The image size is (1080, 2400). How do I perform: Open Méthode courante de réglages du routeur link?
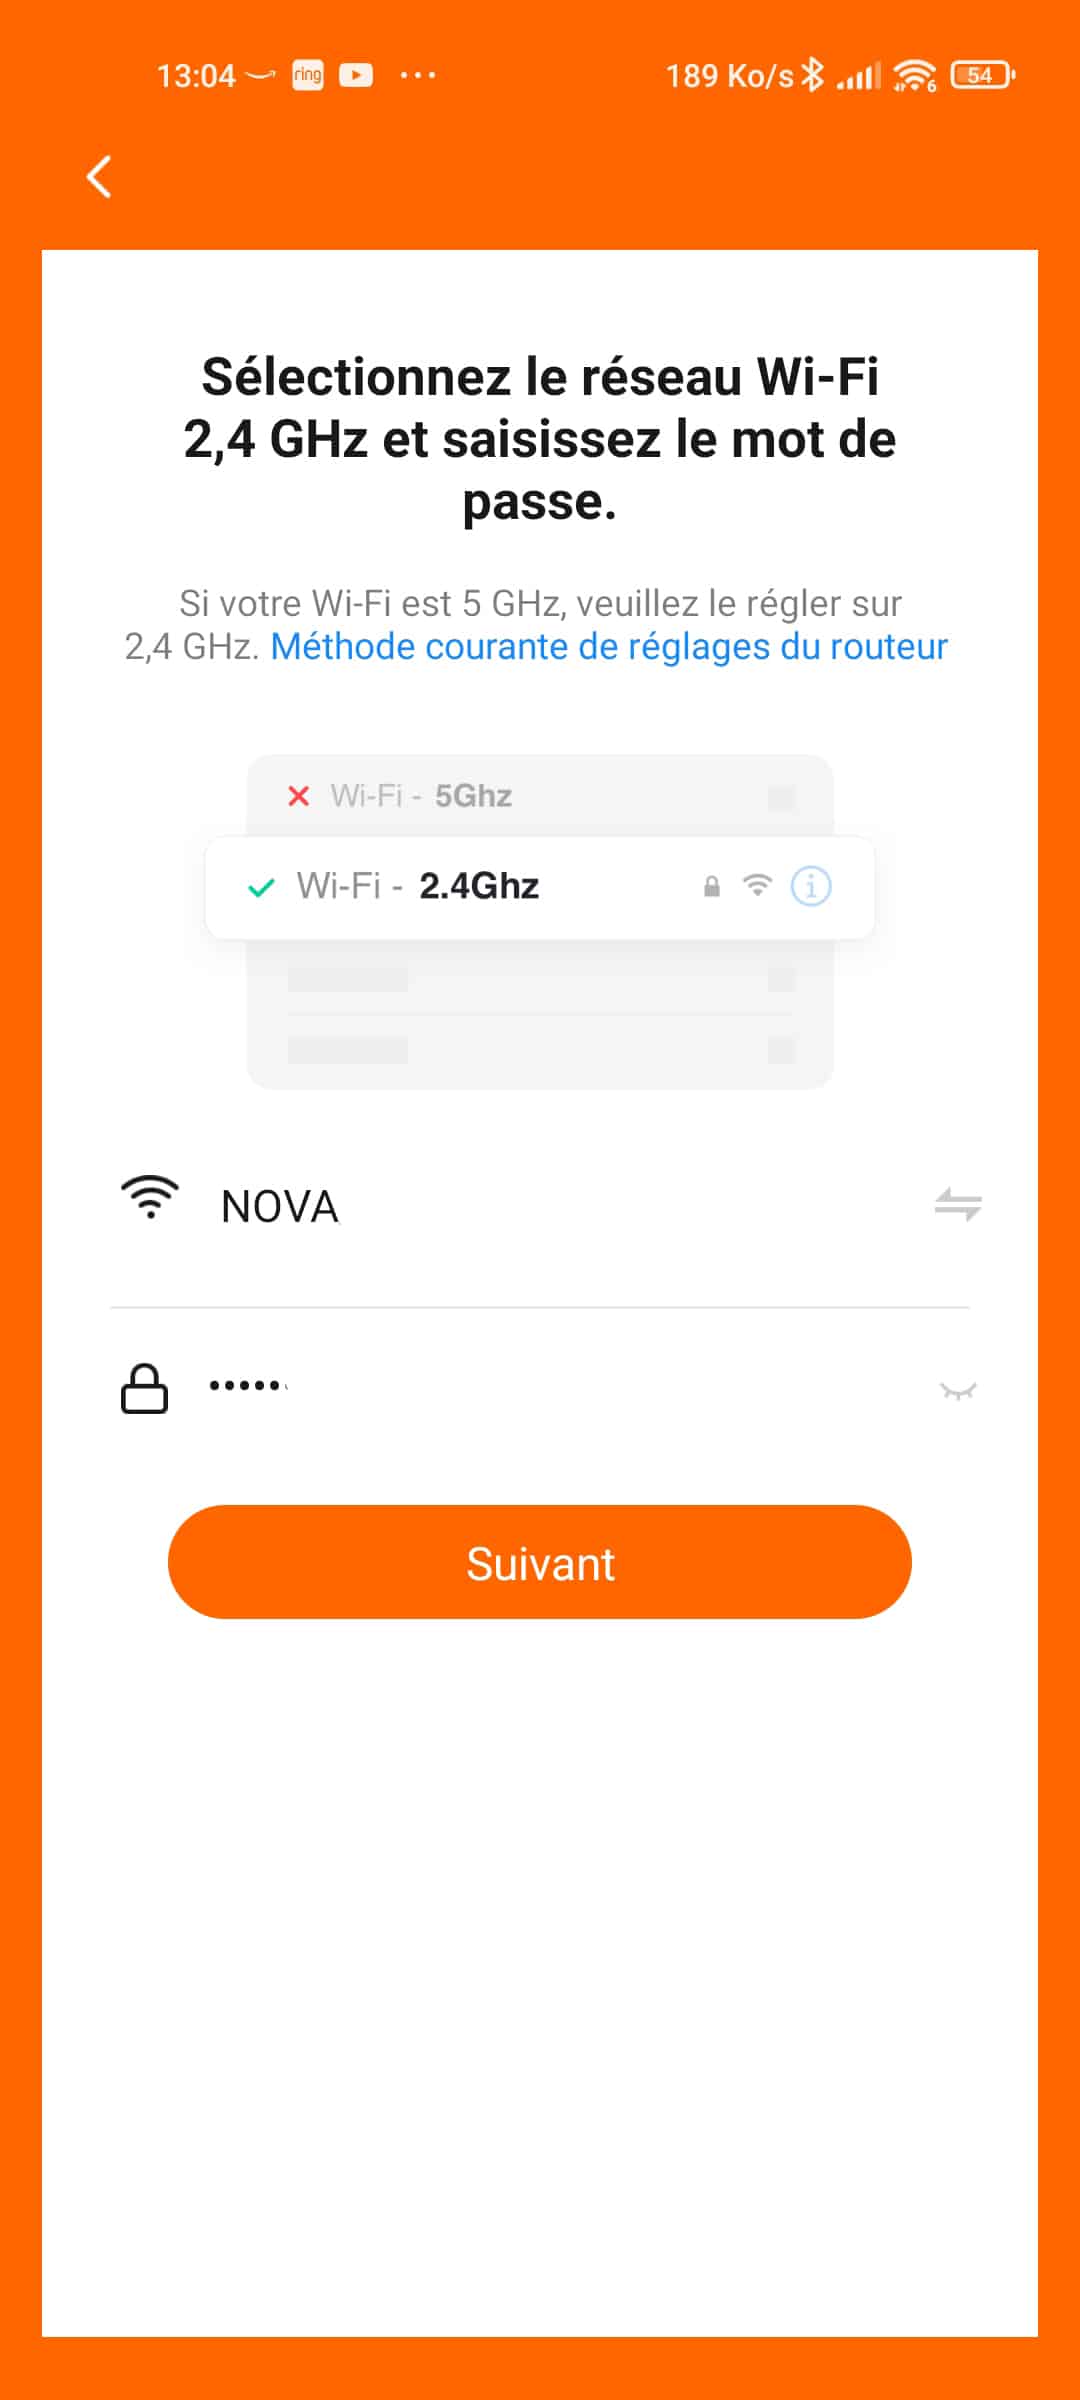click(609, 647)
